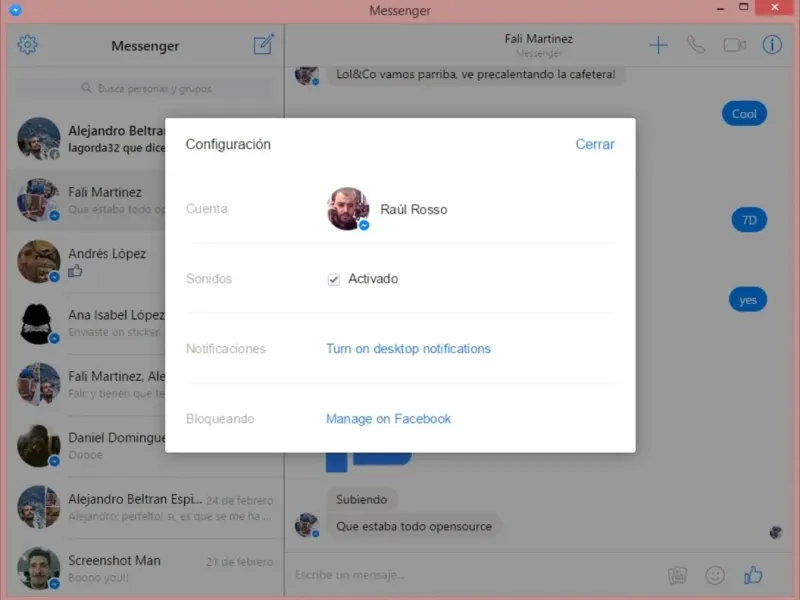Screen dimensions: 800x600
Task: Click Lol&Co vamos parriba message
Action: coord(476,74)
